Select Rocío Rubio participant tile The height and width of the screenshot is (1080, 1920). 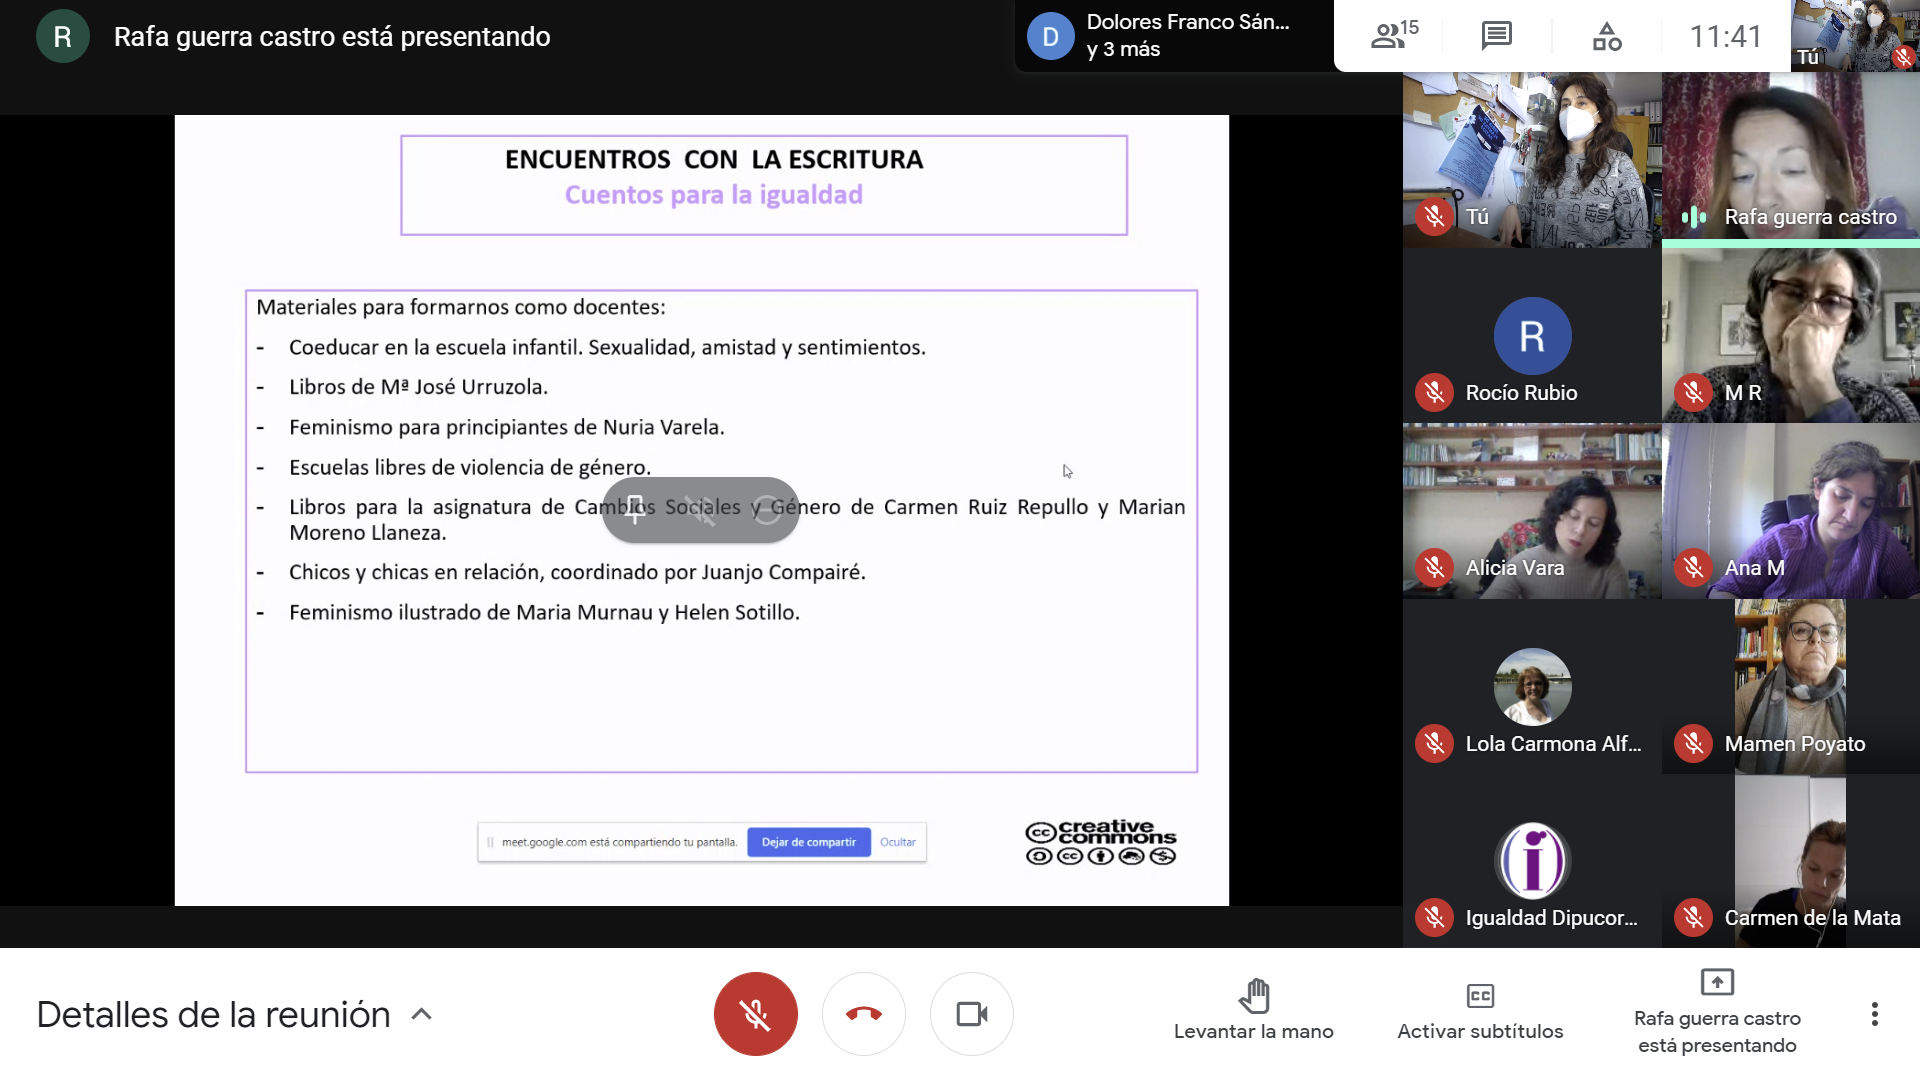[1532, 335]
